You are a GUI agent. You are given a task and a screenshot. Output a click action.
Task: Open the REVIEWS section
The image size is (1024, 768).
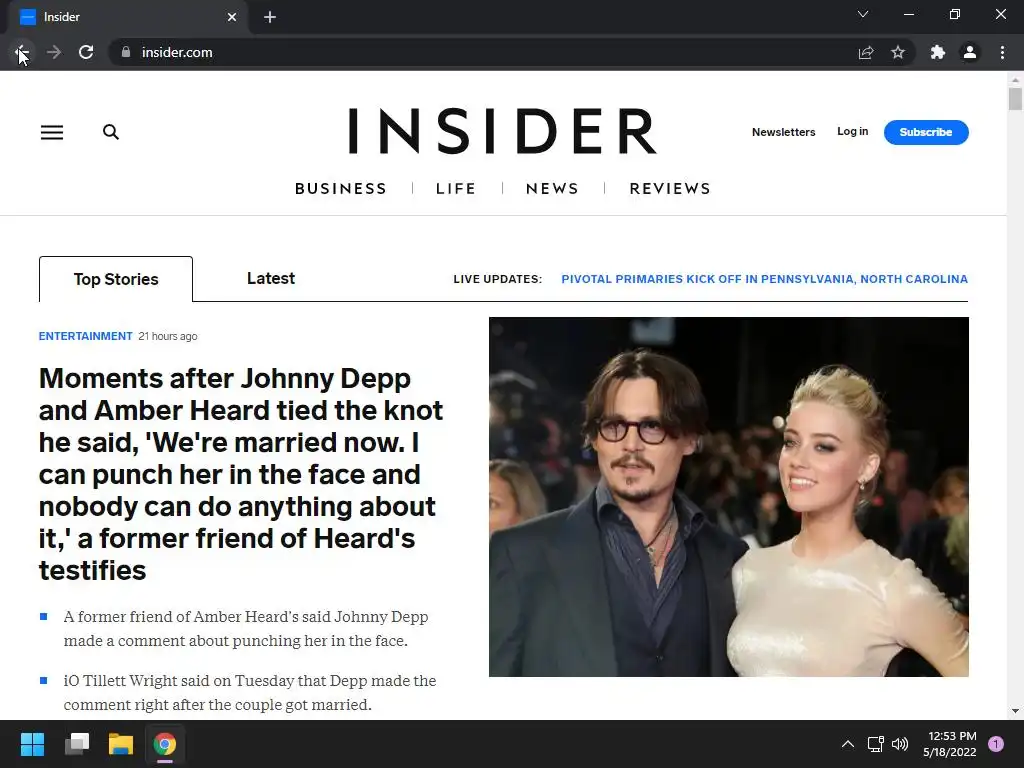670,189
